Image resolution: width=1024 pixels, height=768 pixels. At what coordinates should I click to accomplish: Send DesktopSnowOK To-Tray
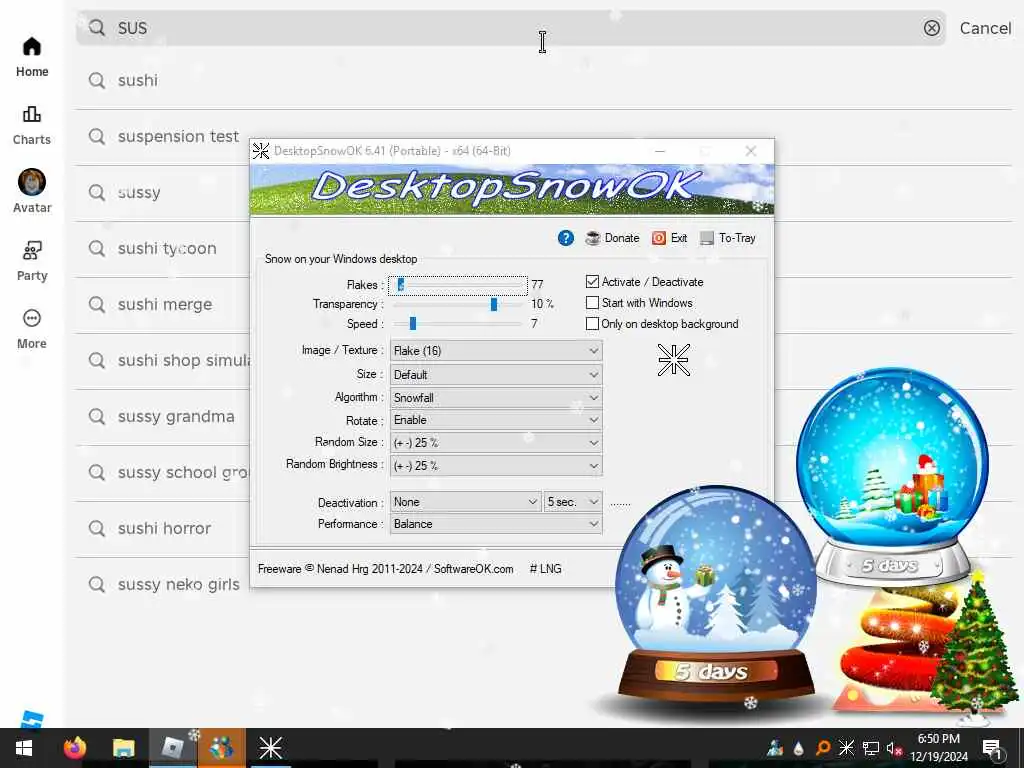(x=728, y=238)
